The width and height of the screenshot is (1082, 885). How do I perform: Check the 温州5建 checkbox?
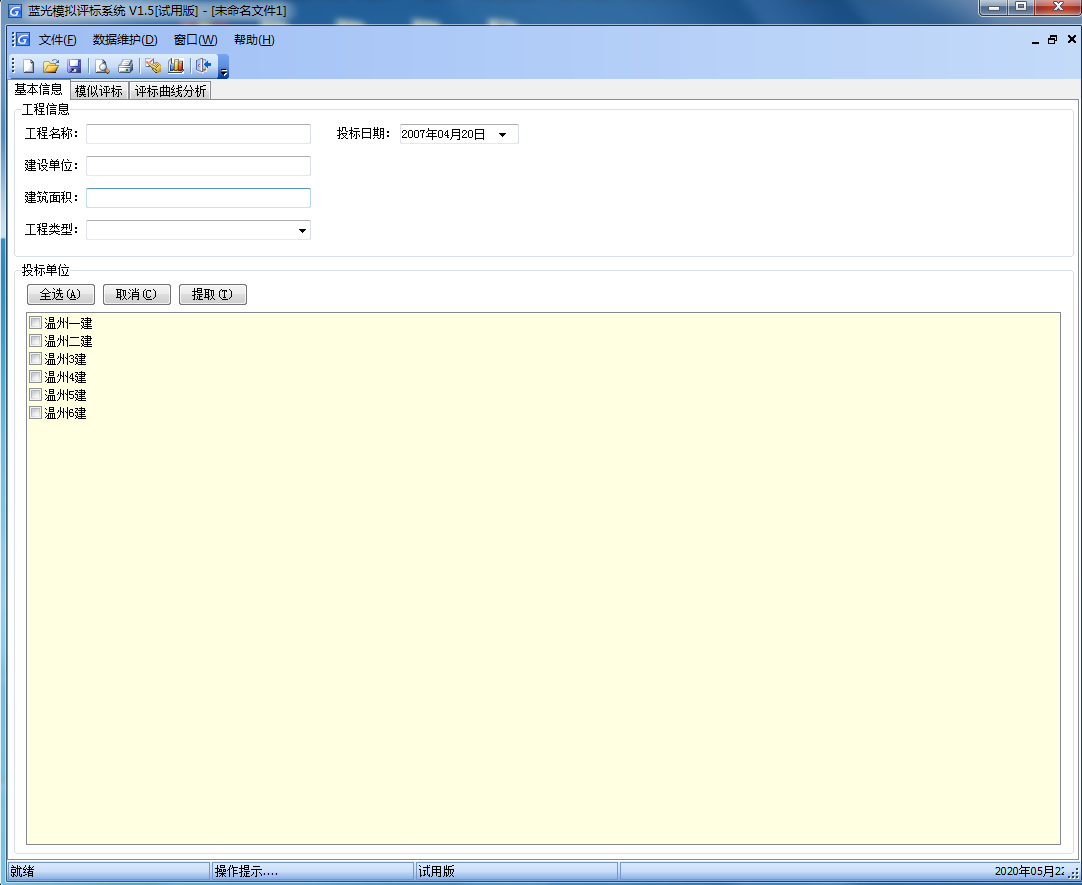pyautogui.click(x=35, y=395)
